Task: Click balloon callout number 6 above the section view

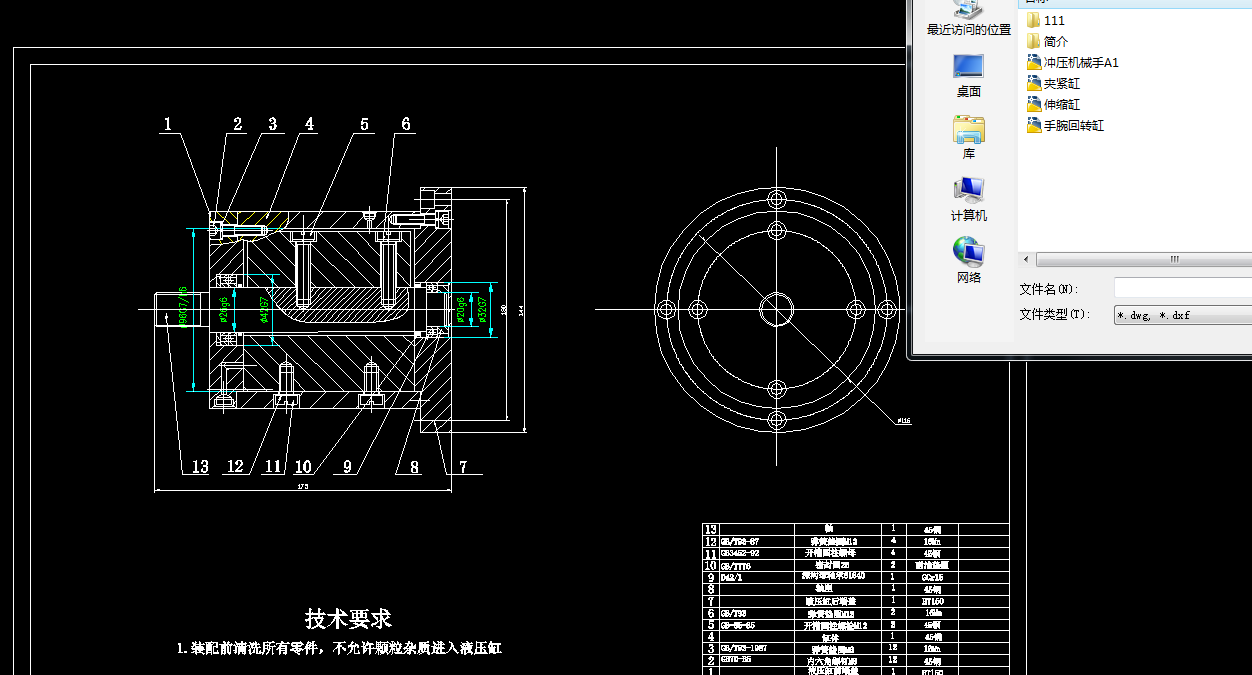Action: click(x=406, y=124)
